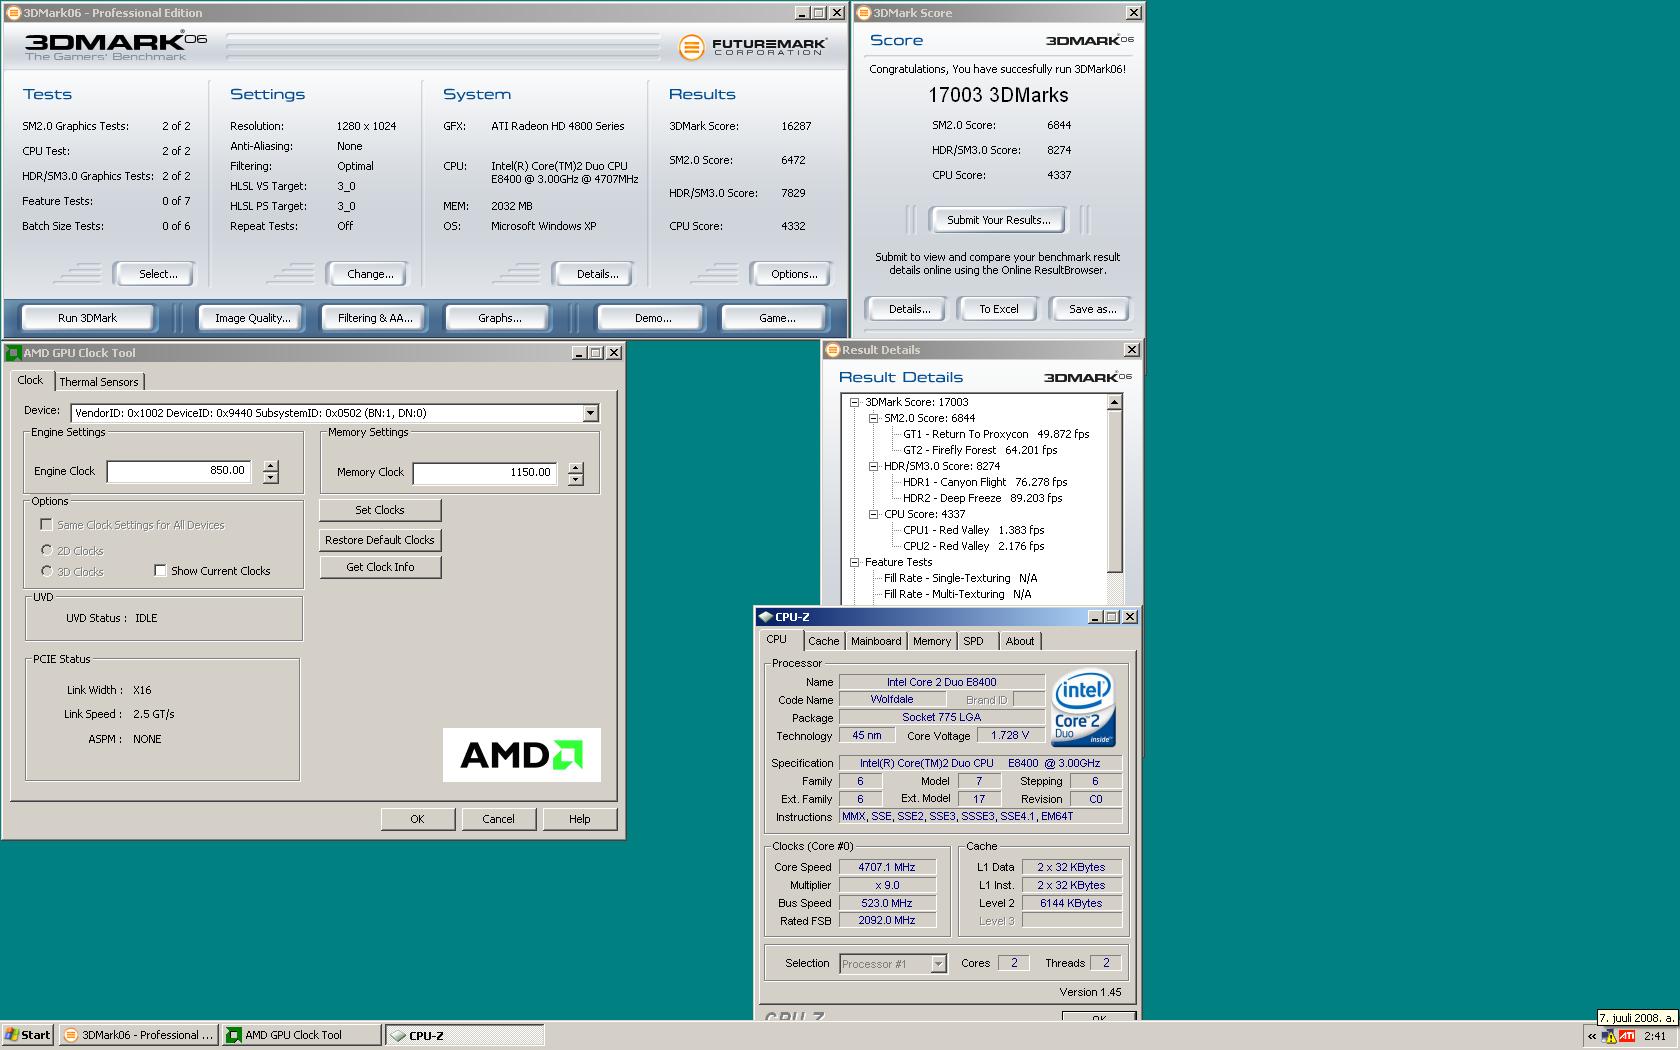This screenshot has width=1680, height=1050.
Task: Open Filtering & AA options
Action: [x=374, y=318]
